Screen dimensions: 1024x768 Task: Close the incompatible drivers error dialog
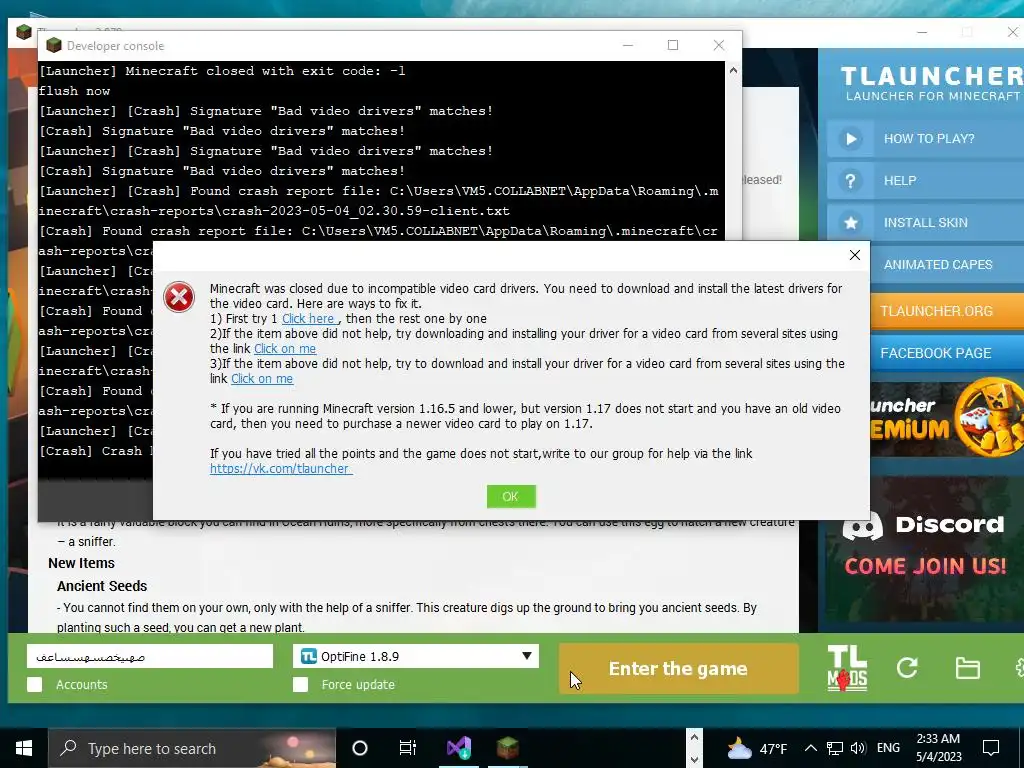click(854, 255)
